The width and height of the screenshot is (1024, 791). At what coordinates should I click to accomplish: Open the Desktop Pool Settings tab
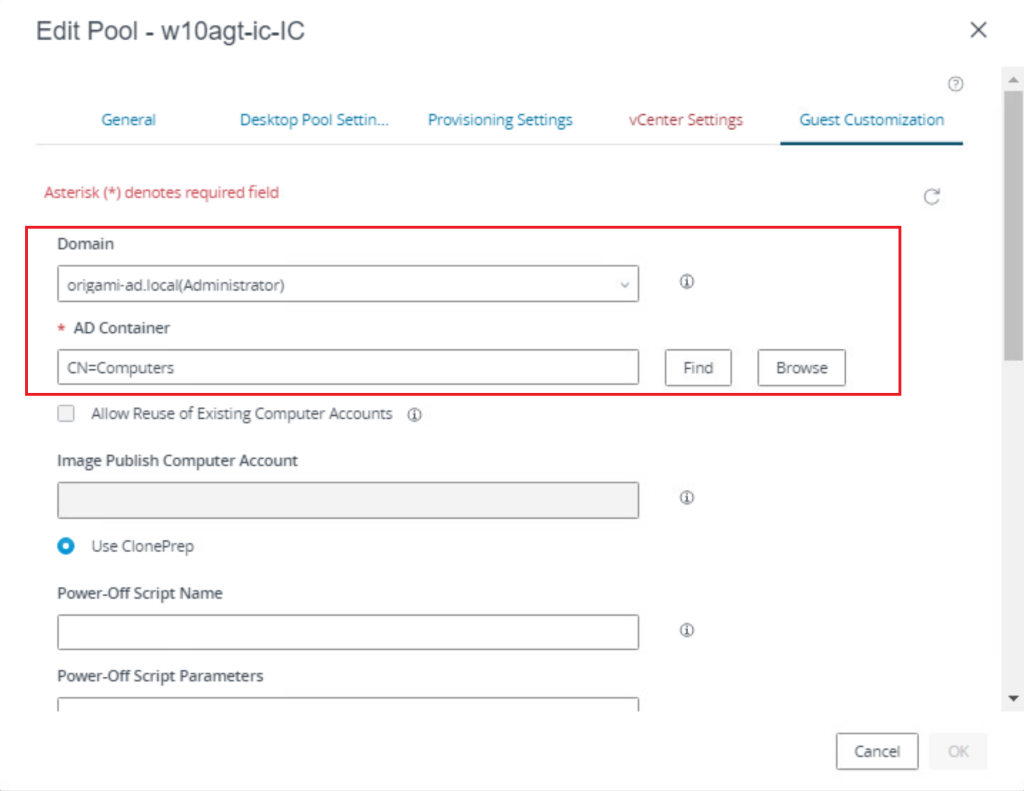[314, 120]
